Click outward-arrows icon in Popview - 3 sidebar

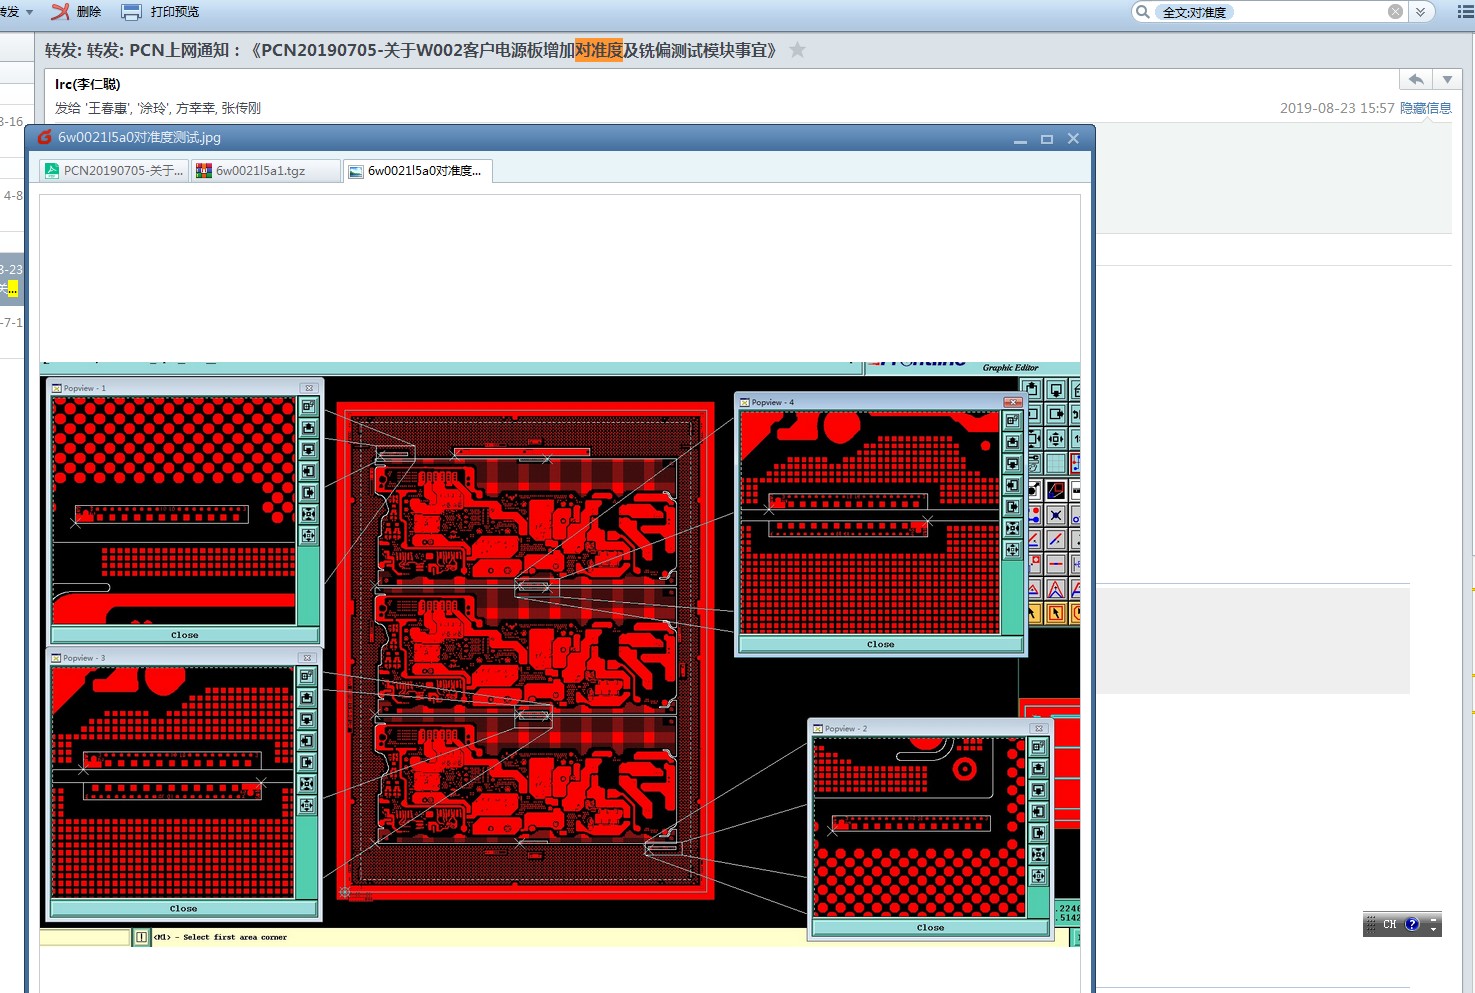tap(307, 805)
